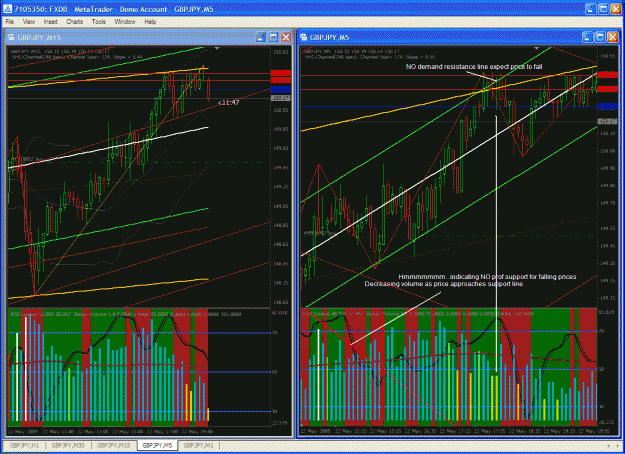The width and height of the screenshot is (625, 454).
Task: Click the gray current price label on M5 axis
Action: (608, 122)
